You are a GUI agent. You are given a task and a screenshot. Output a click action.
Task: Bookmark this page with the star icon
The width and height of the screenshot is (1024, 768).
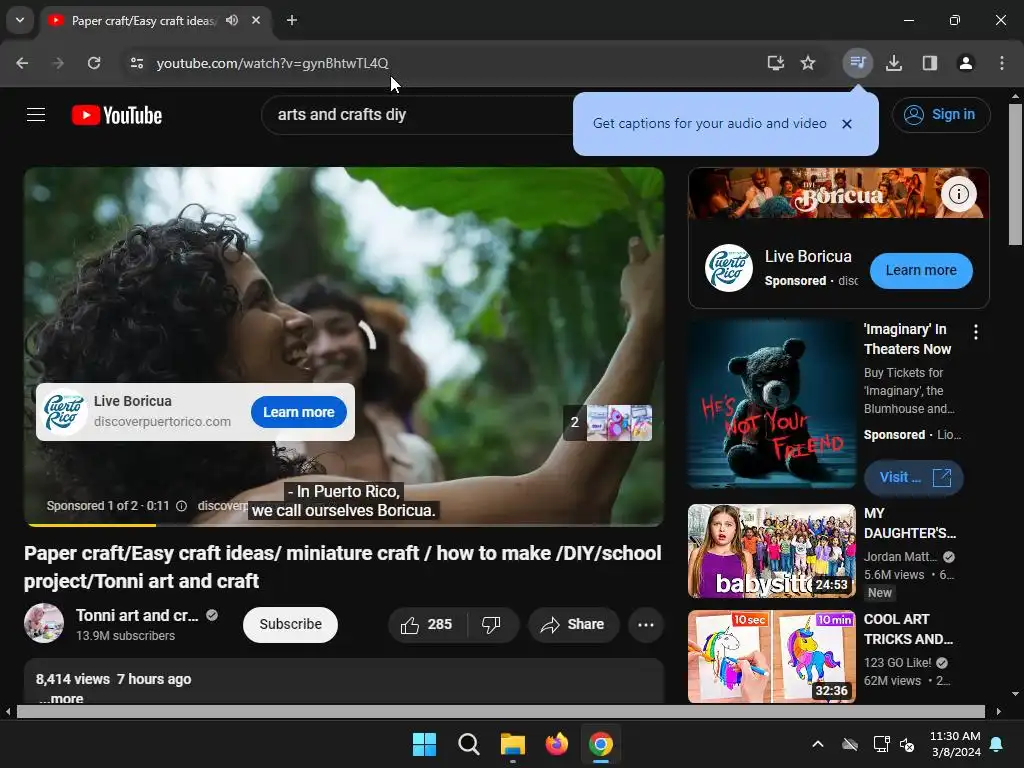point(808,63)
